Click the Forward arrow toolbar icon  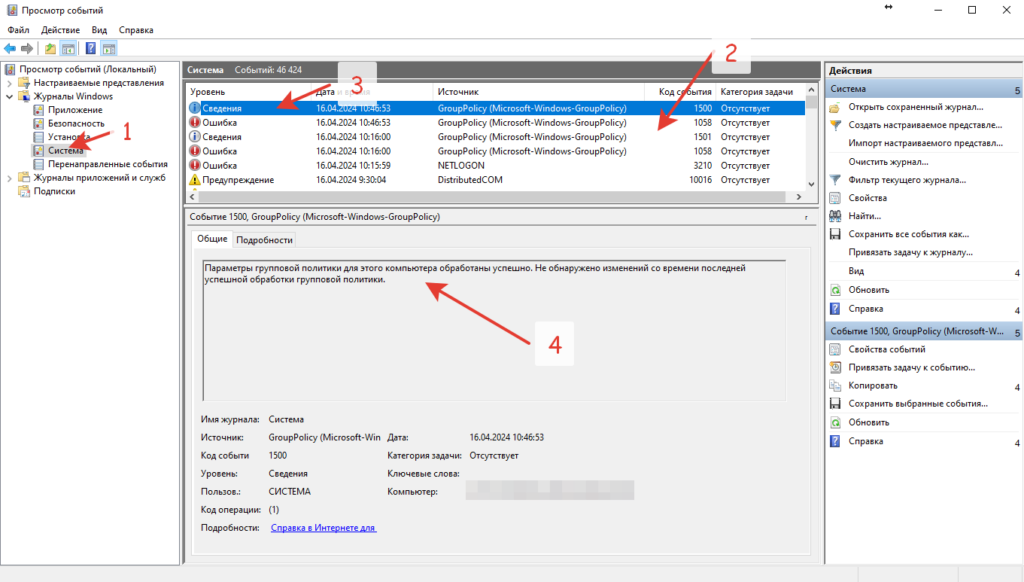pos(27,48)
